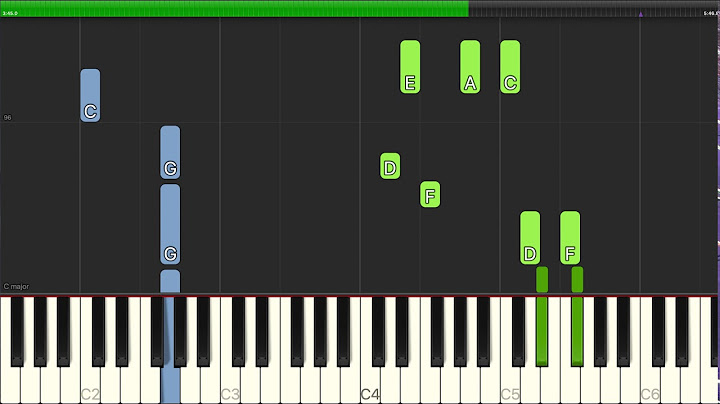This screenshot has height=404, width=720.
Task: Select the small green D note block
Action: pyautogui.click(x=390, y=166)
